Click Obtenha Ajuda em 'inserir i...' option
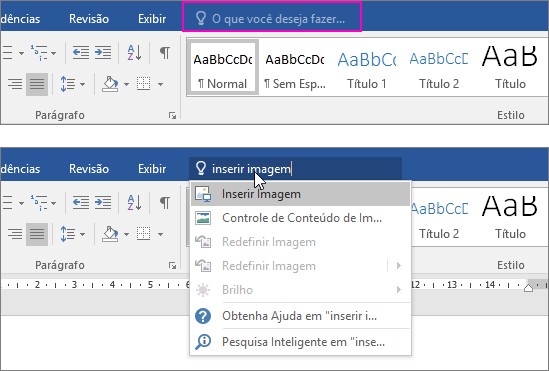 pos(300,316)
